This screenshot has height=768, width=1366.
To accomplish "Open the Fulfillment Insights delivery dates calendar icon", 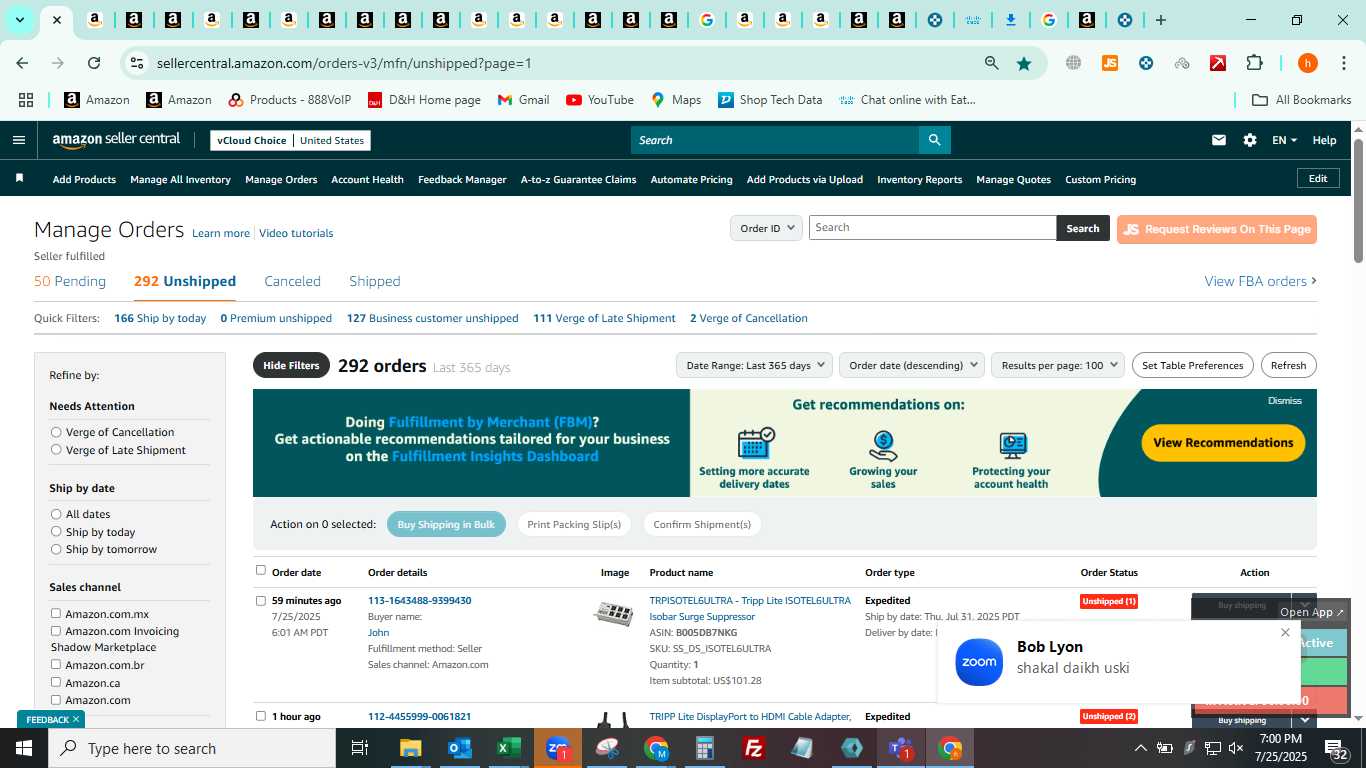I will (755, 443).
